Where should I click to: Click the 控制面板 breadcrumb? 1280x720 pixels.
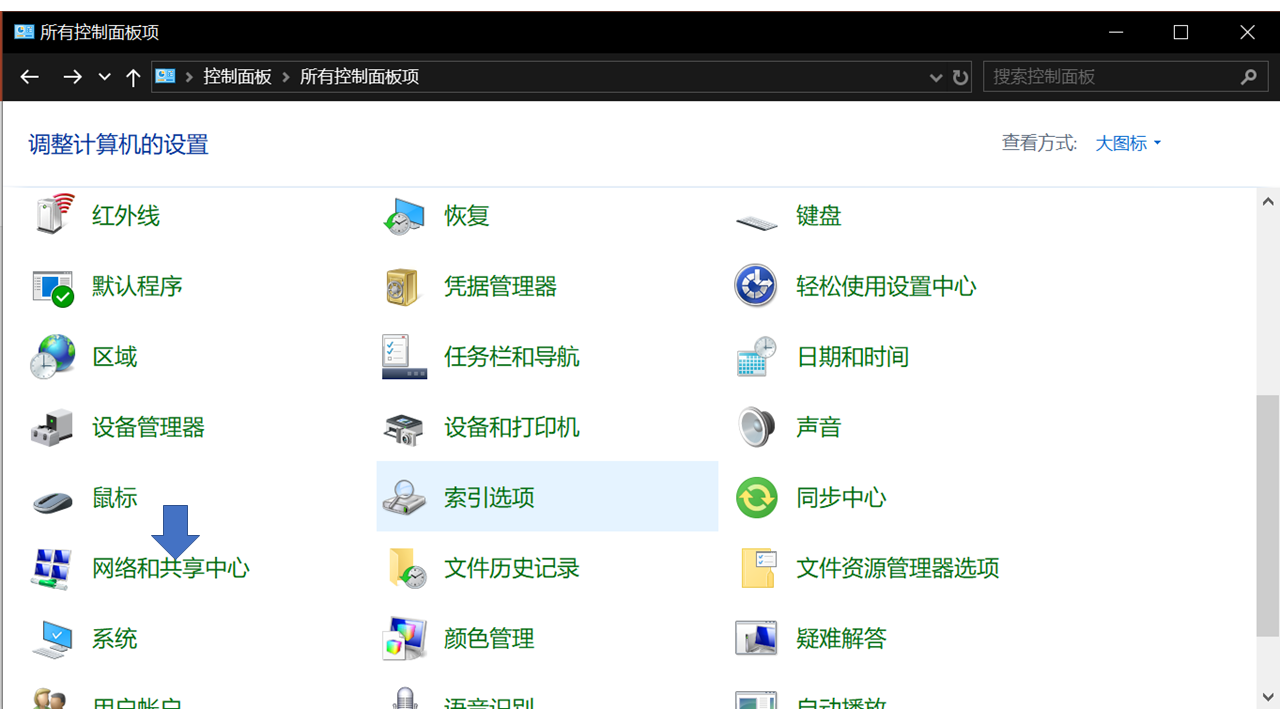(x=238, y=77)
